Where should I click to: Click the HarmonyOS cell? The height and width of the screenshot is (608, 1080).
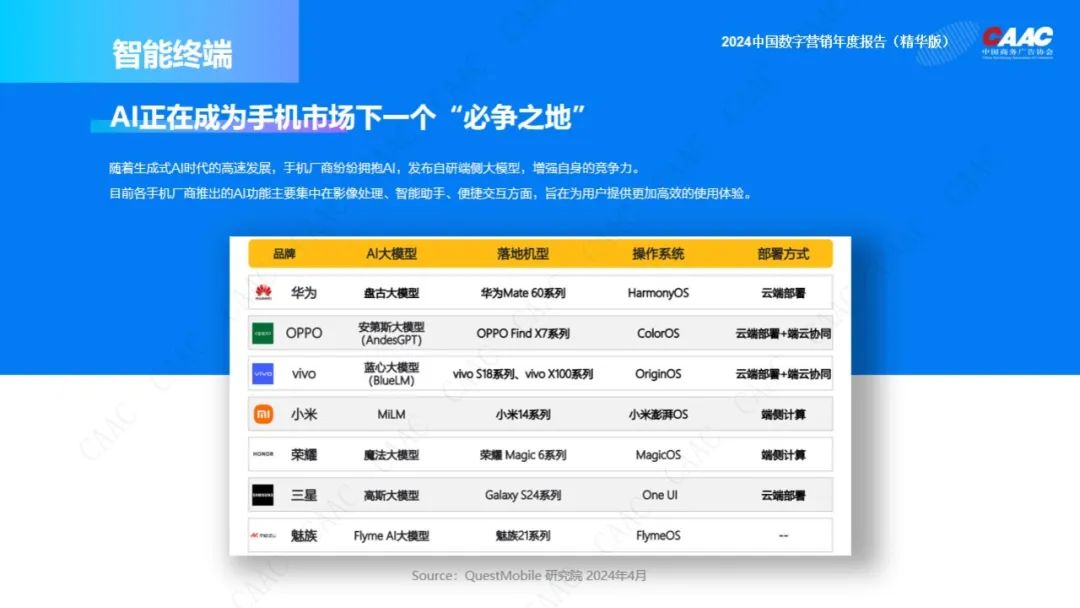point(658,293)
